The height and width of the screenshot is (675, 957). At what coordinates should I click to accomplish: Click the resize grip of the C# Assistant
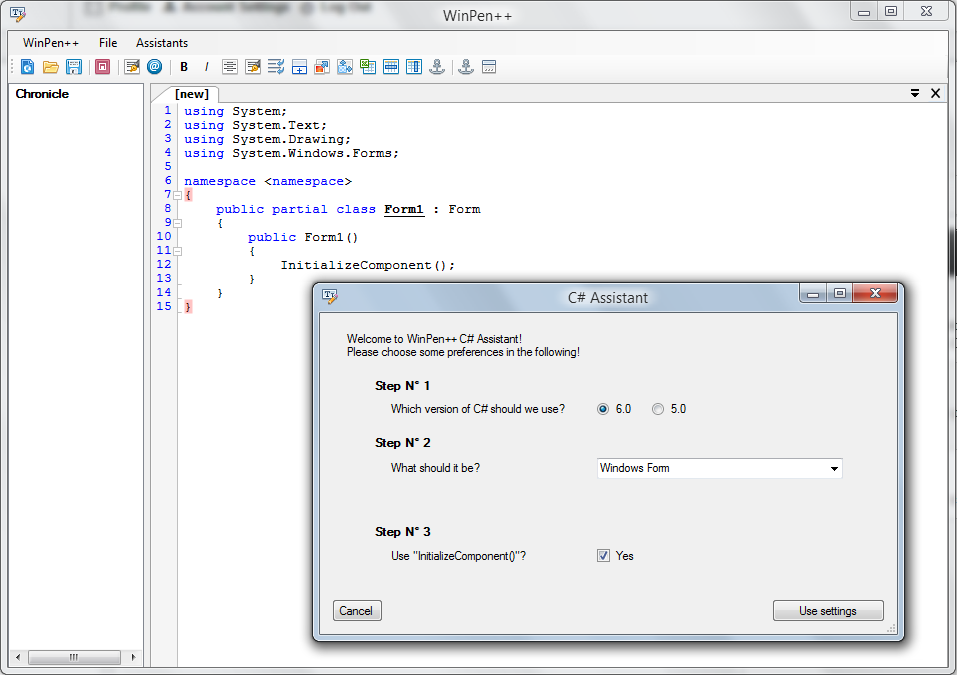(x=891, y=629)
